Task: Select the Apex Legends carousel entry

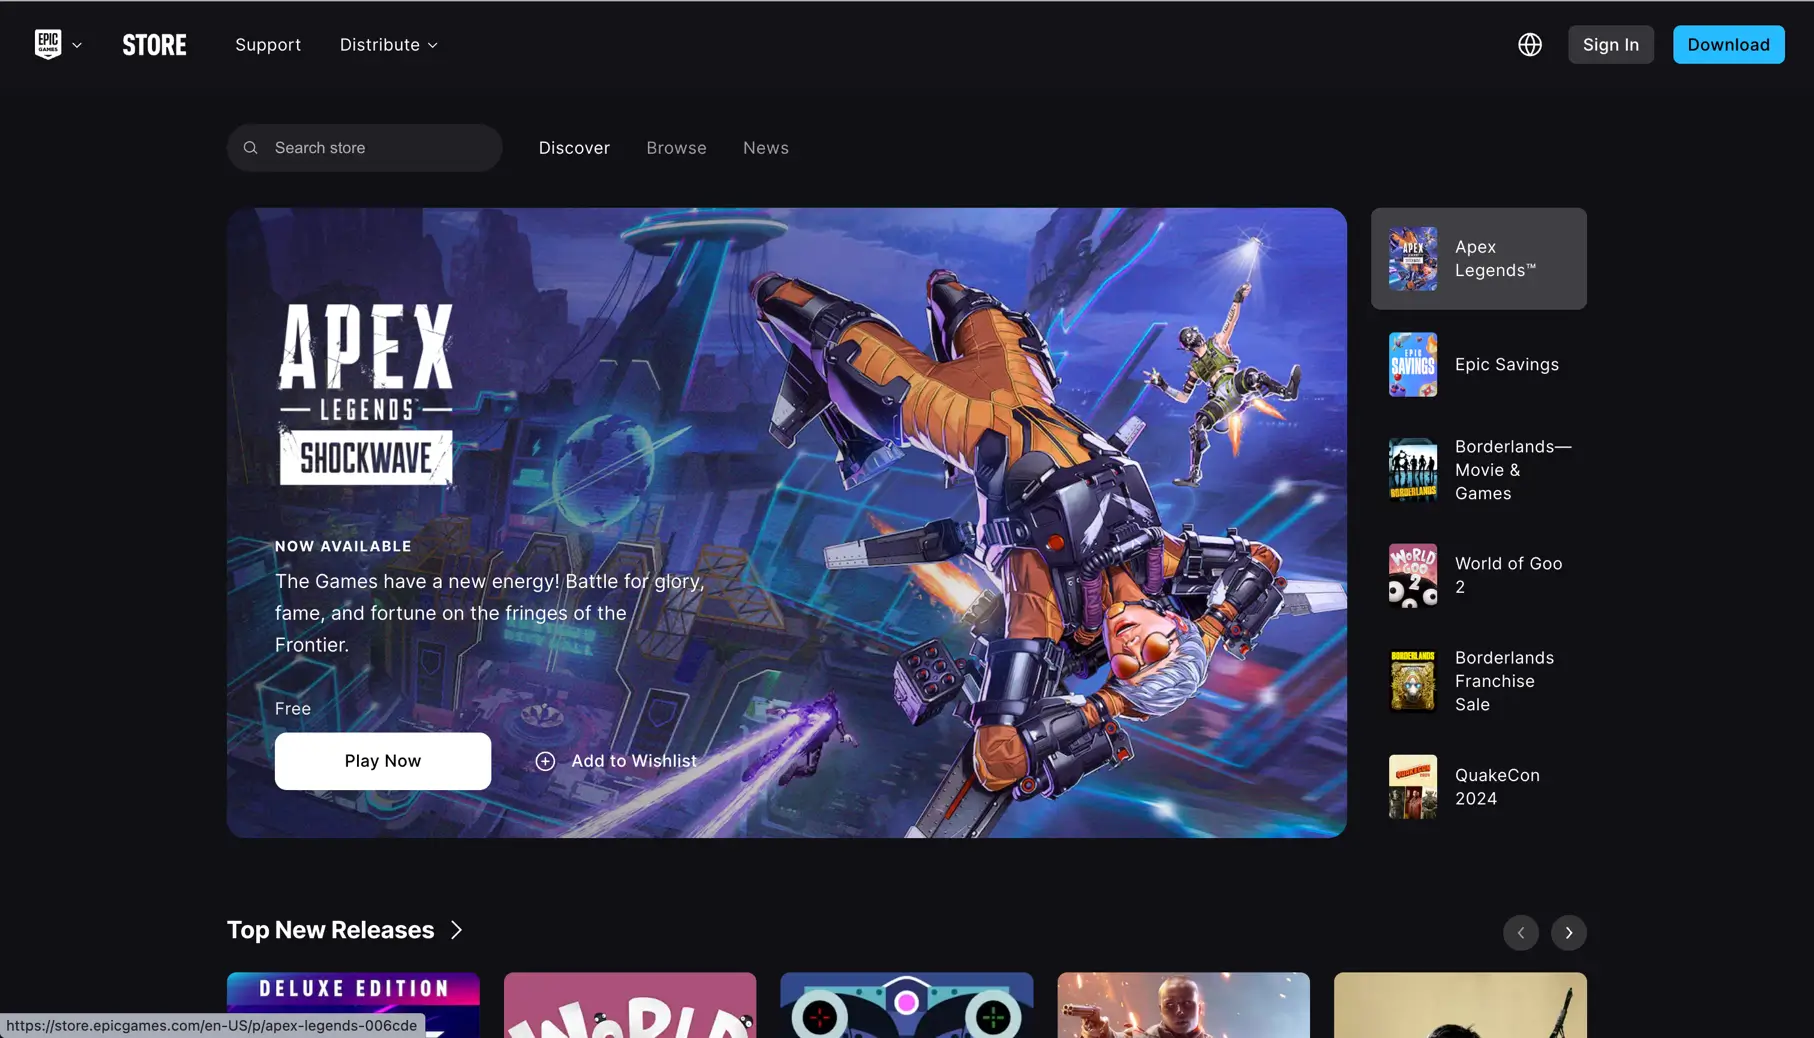Action: (x=1478, y=258)
